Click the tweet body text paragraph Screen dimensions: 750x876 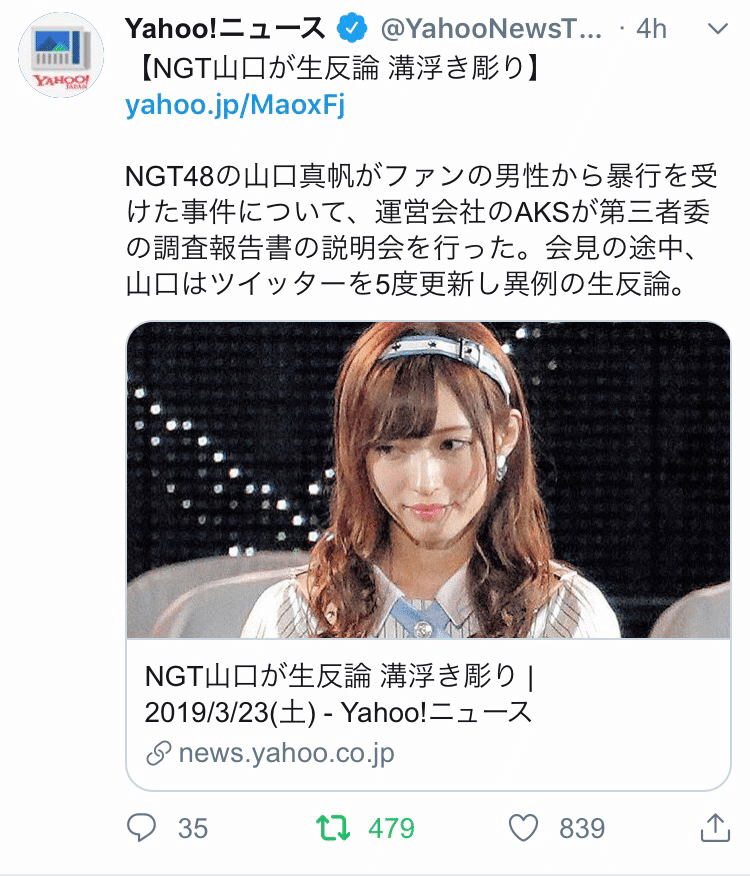[x=422, y=230]
